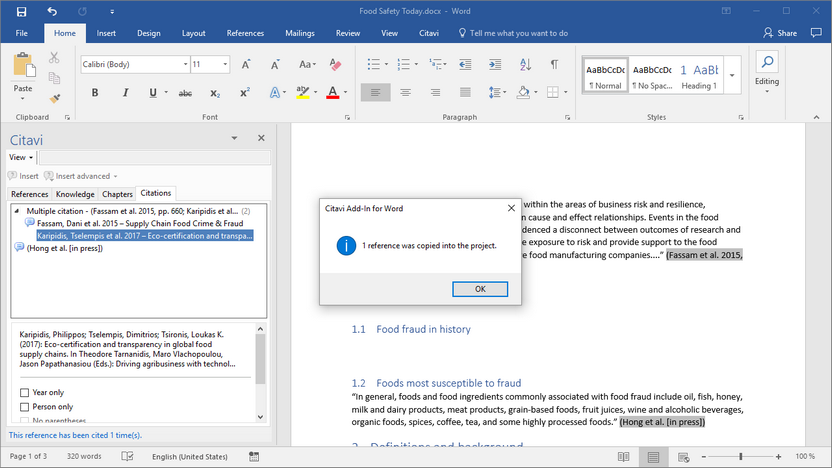Click the Save icon in title bar

[21, 11]
